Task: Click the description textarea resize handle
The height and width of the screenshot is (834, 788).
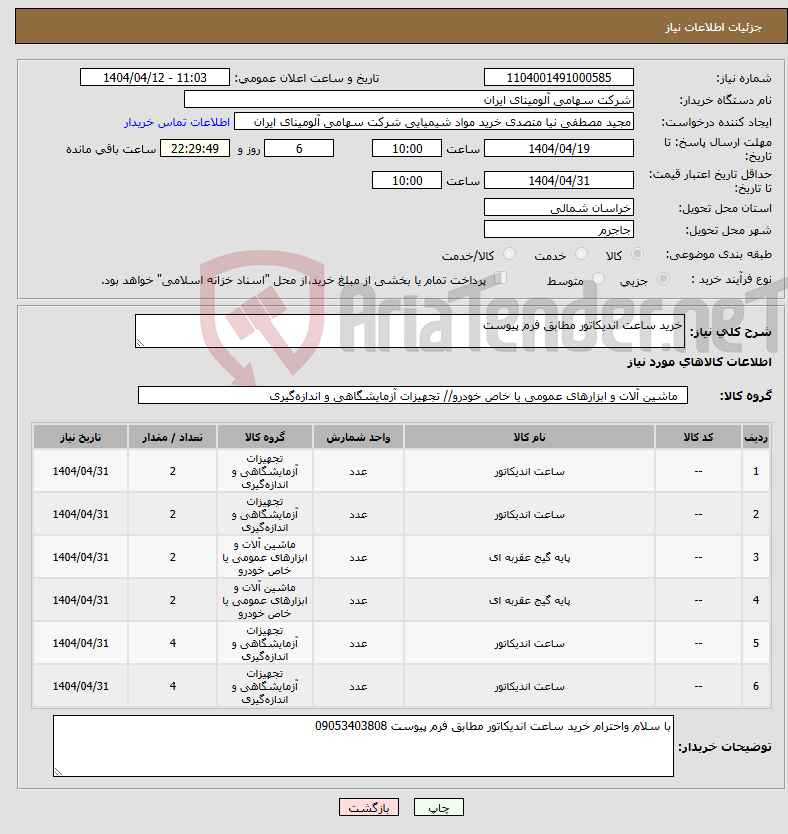Action: click(x=140, y=343)
